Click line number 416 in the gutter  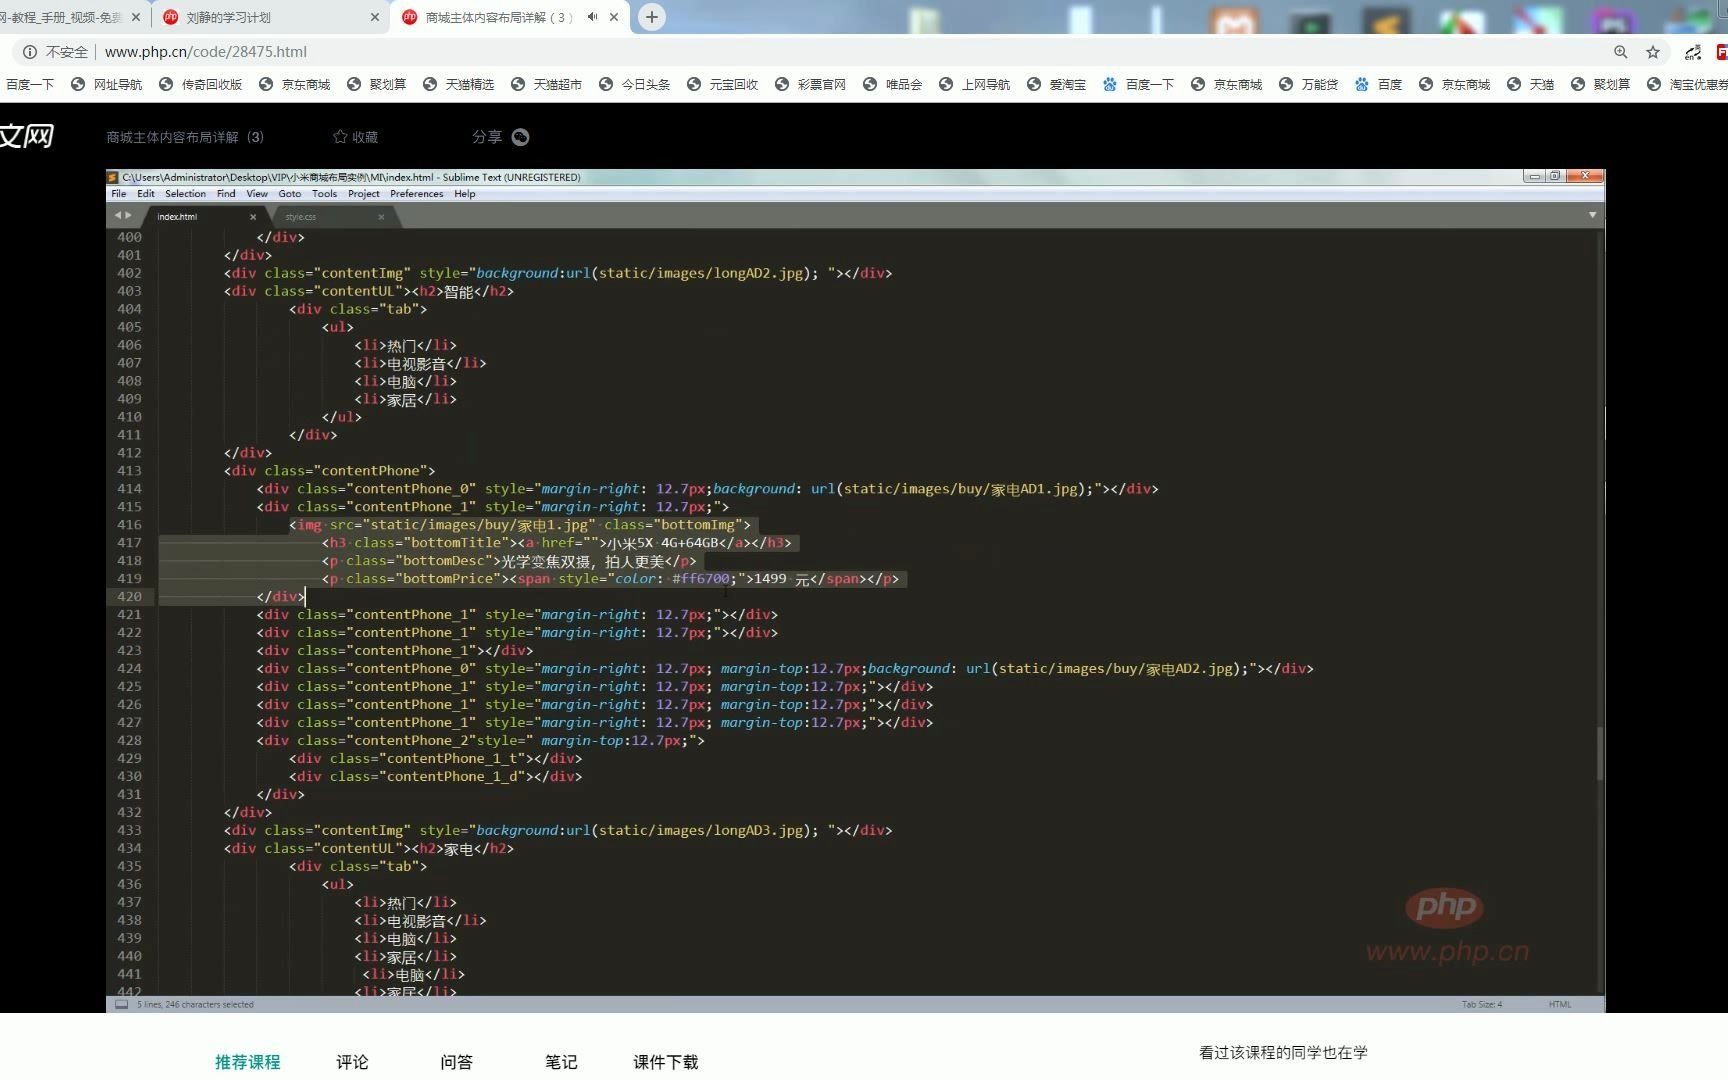point(130,525)
